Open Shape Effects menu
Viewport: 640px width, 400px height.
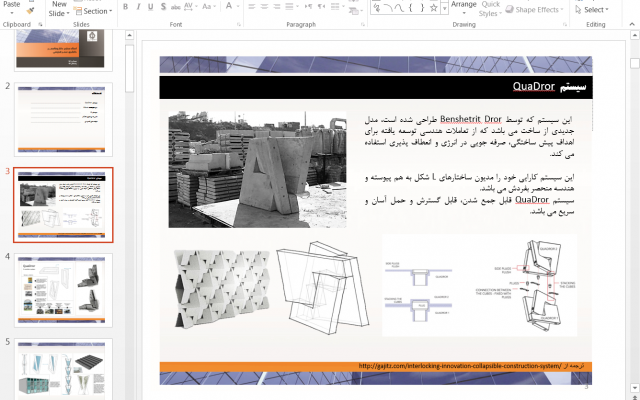click(535, 9)
